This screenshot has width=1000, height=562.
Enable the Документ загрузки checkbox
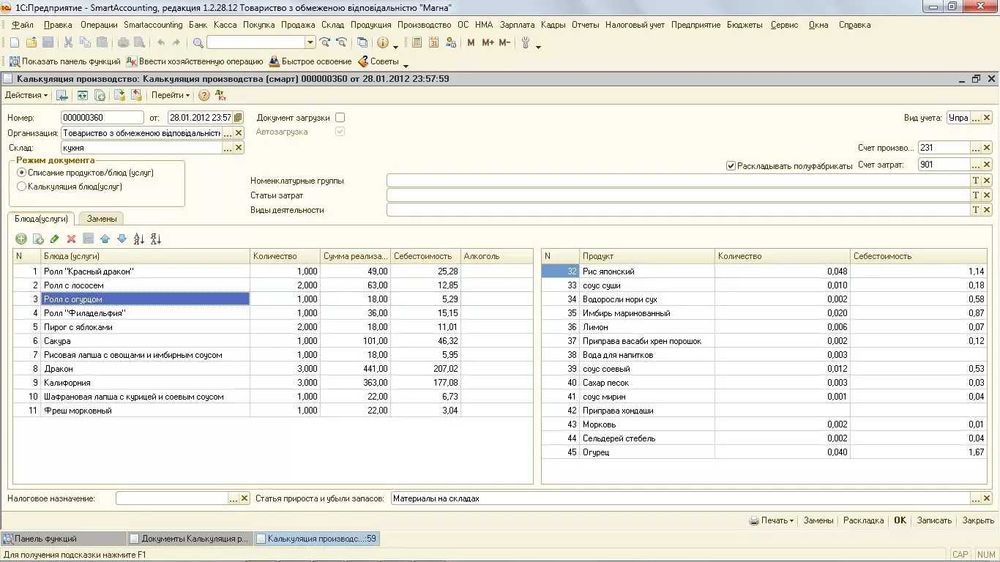[340, 117]
